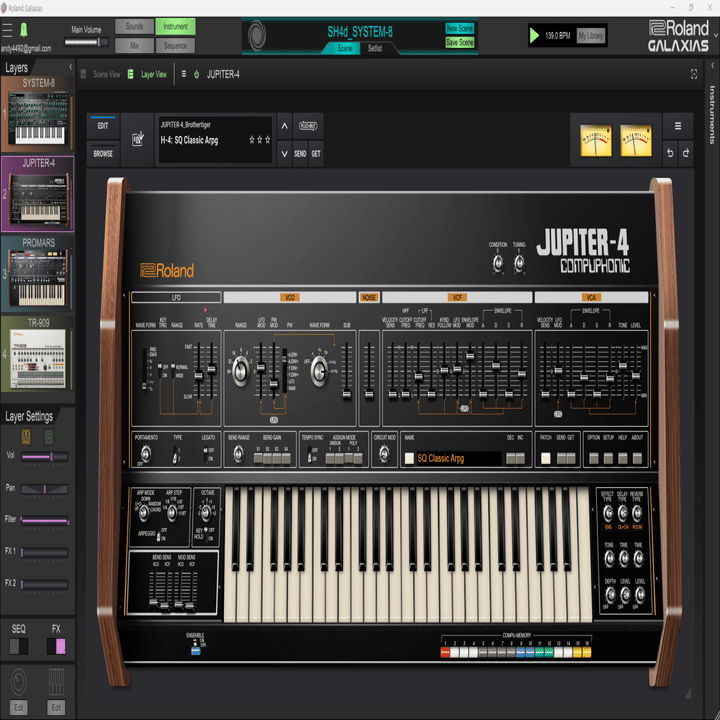Adjust the layer Pan slider
This screenshot has height=720, width=720.
[45, 489]
